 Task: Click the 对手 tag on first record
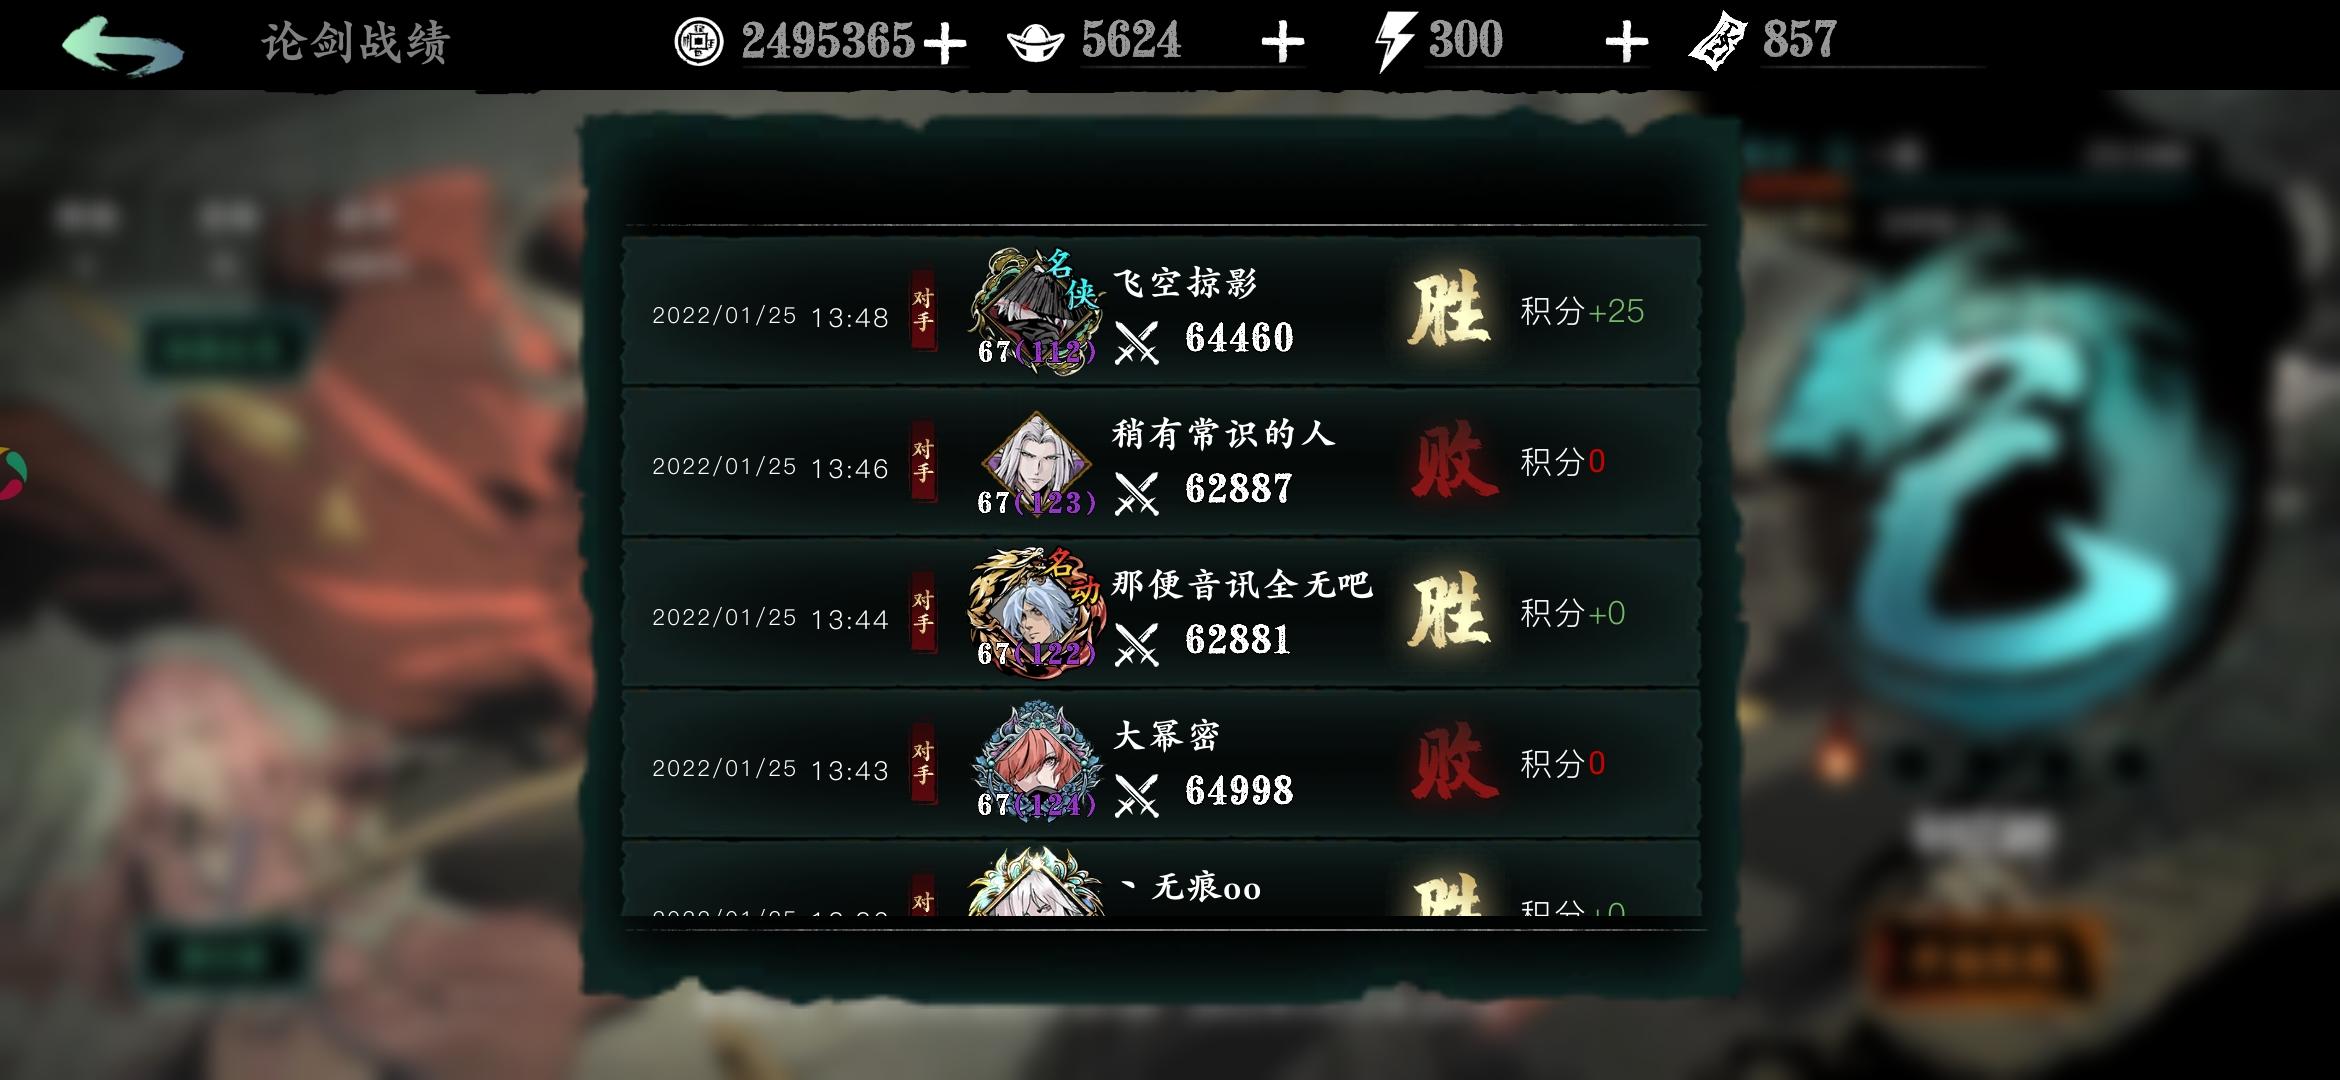(x=922, y=310)
